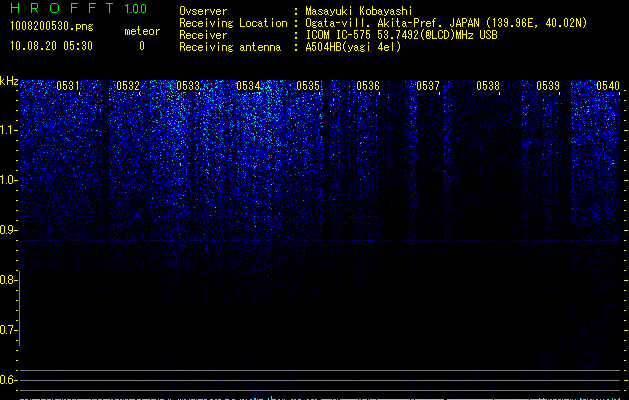629x400 pixels.
Task: Click the 0.8 frequency axis label
Action: (8, 280)
